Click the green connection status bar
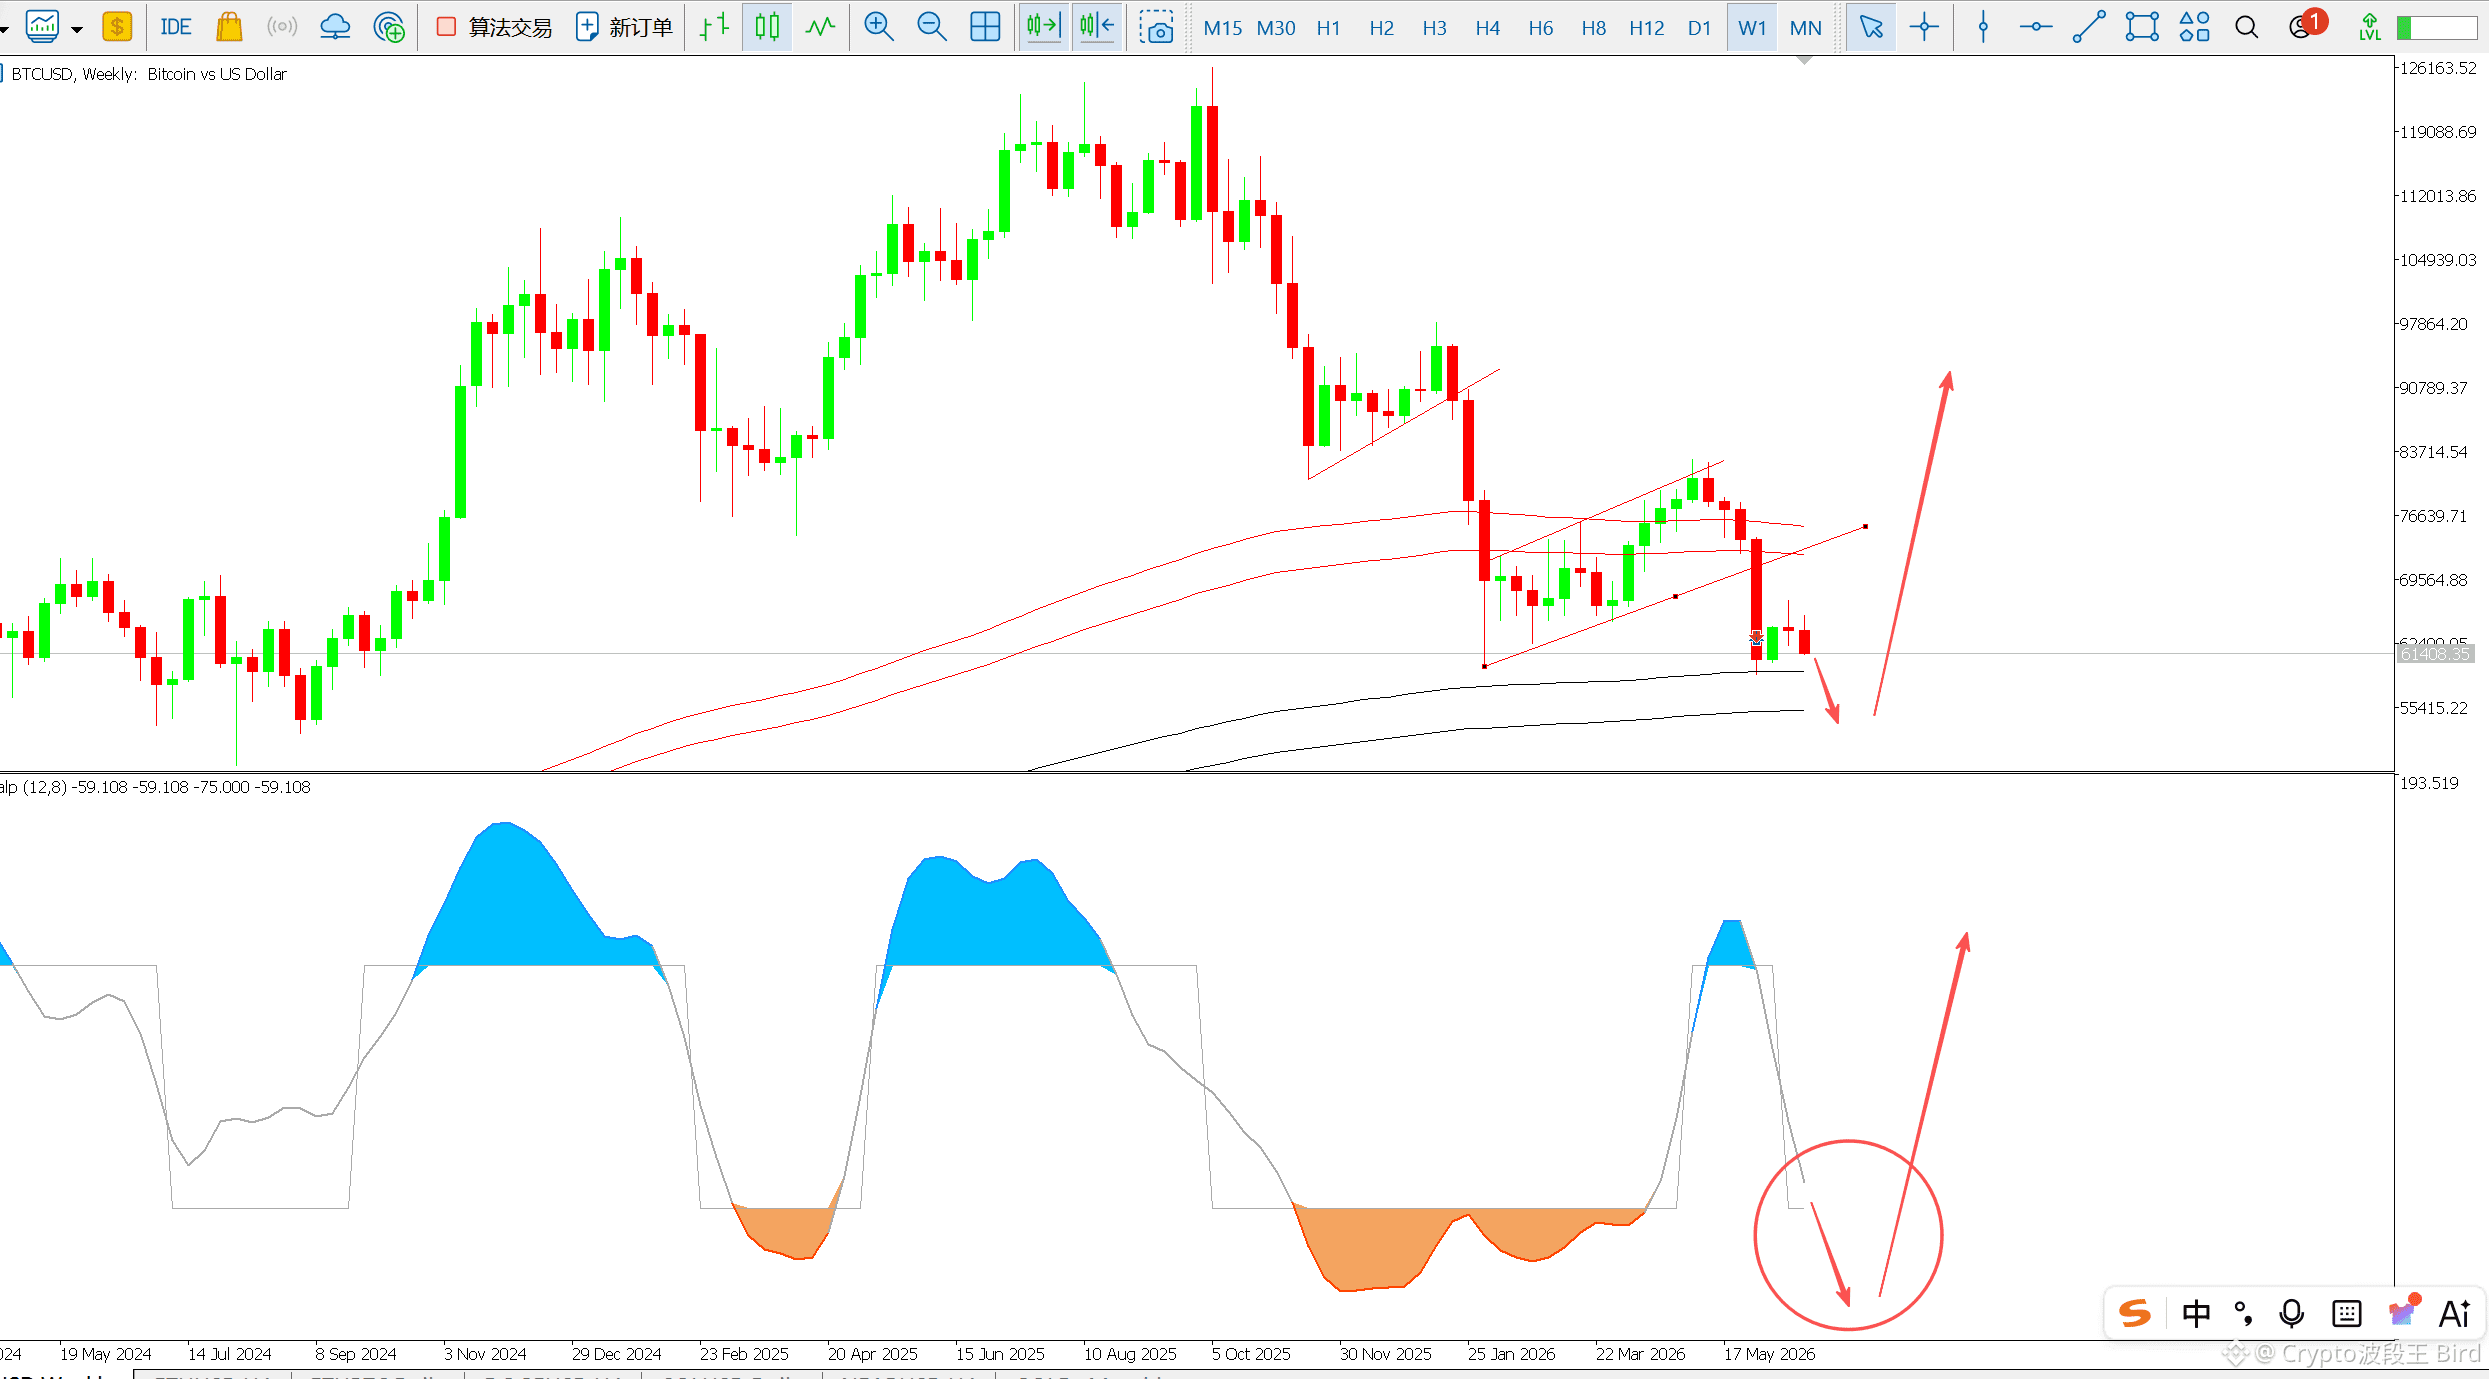 [2437, 28]
